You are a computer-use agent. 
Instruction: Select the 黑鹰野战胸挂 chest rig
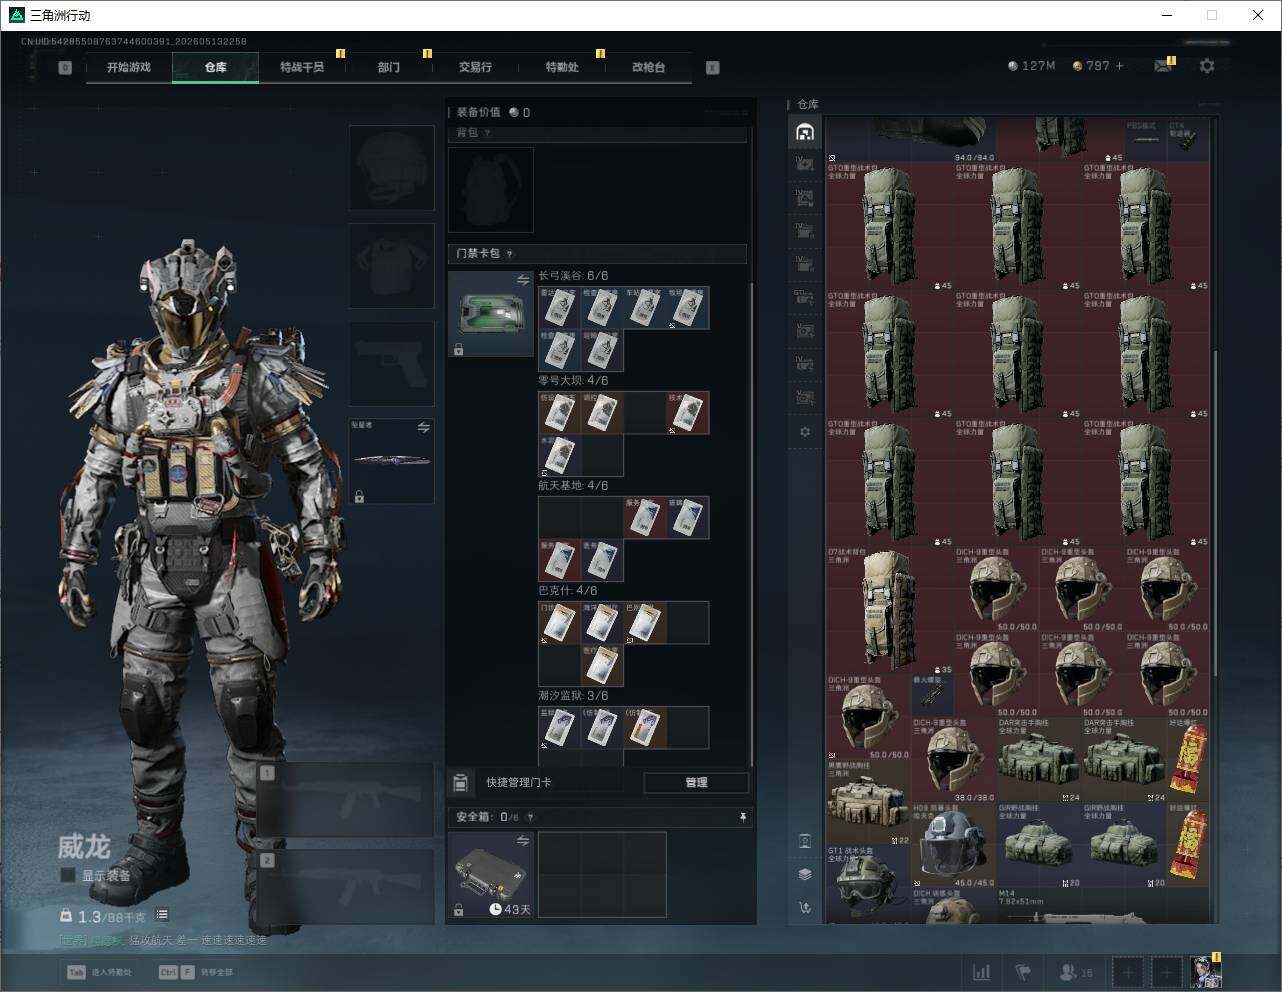click(x=868, y=802)
